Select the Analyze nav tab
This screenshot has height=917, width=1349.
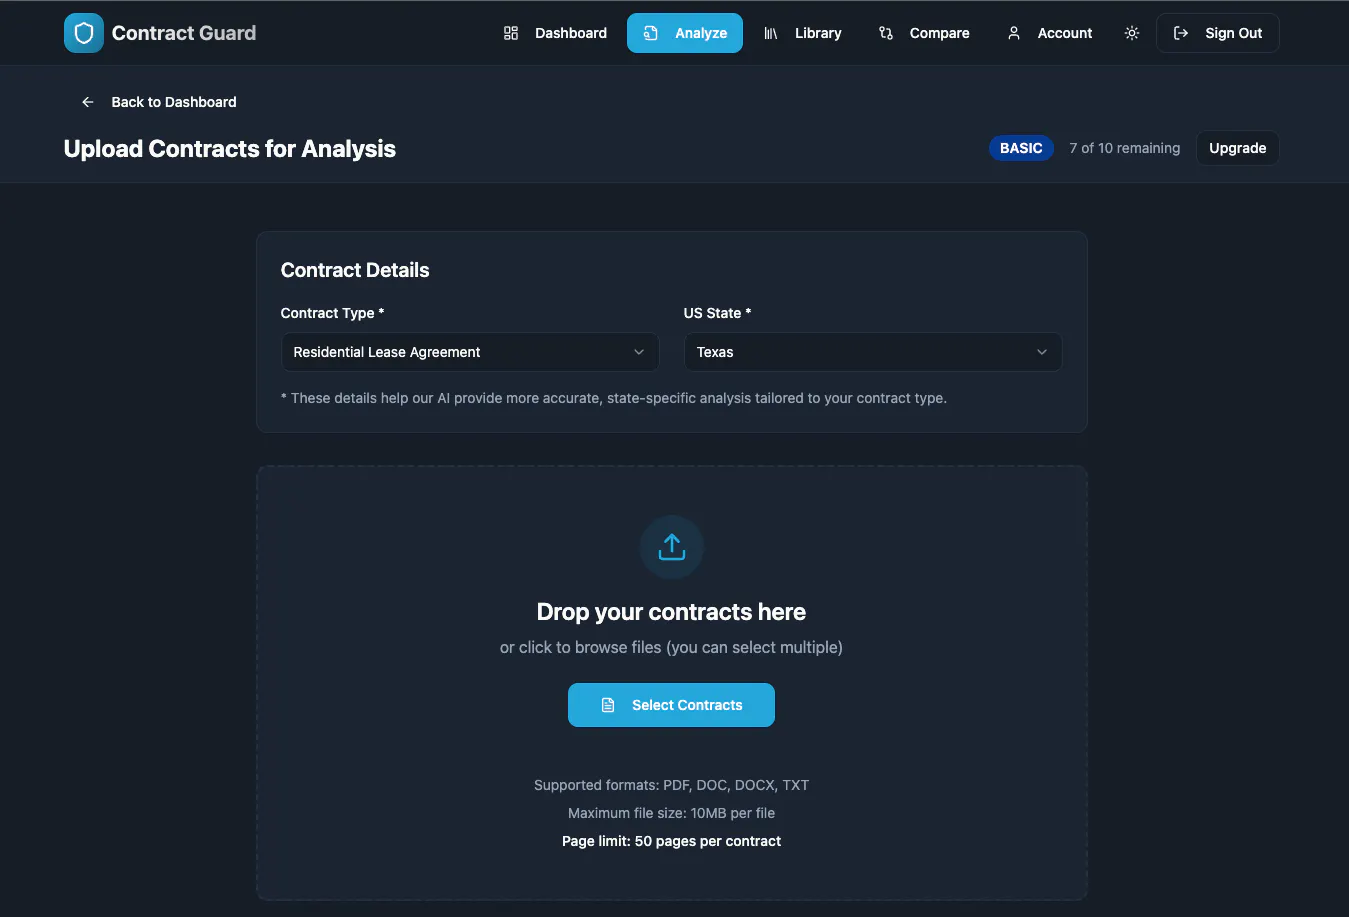coord(685,33)
